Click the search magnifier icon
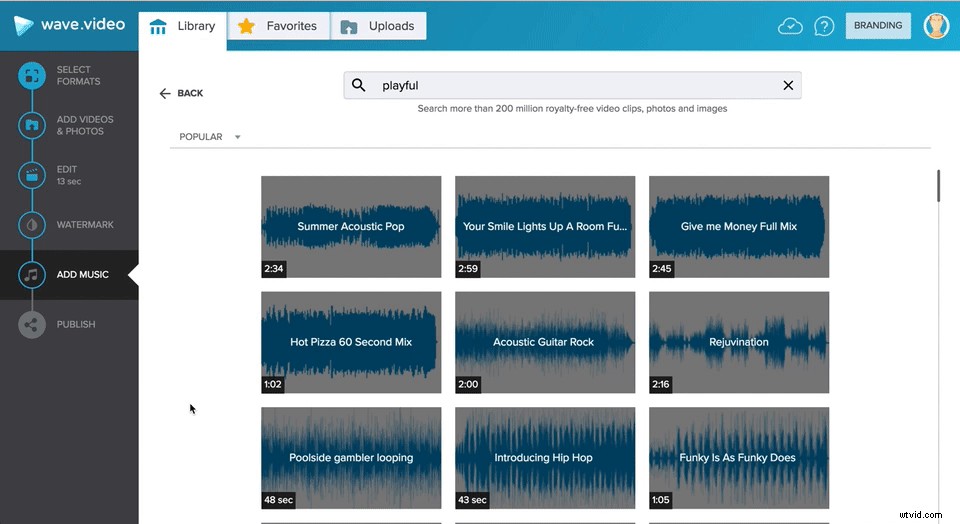The height and width of the screenshot is (524, 960). [359, 85]
